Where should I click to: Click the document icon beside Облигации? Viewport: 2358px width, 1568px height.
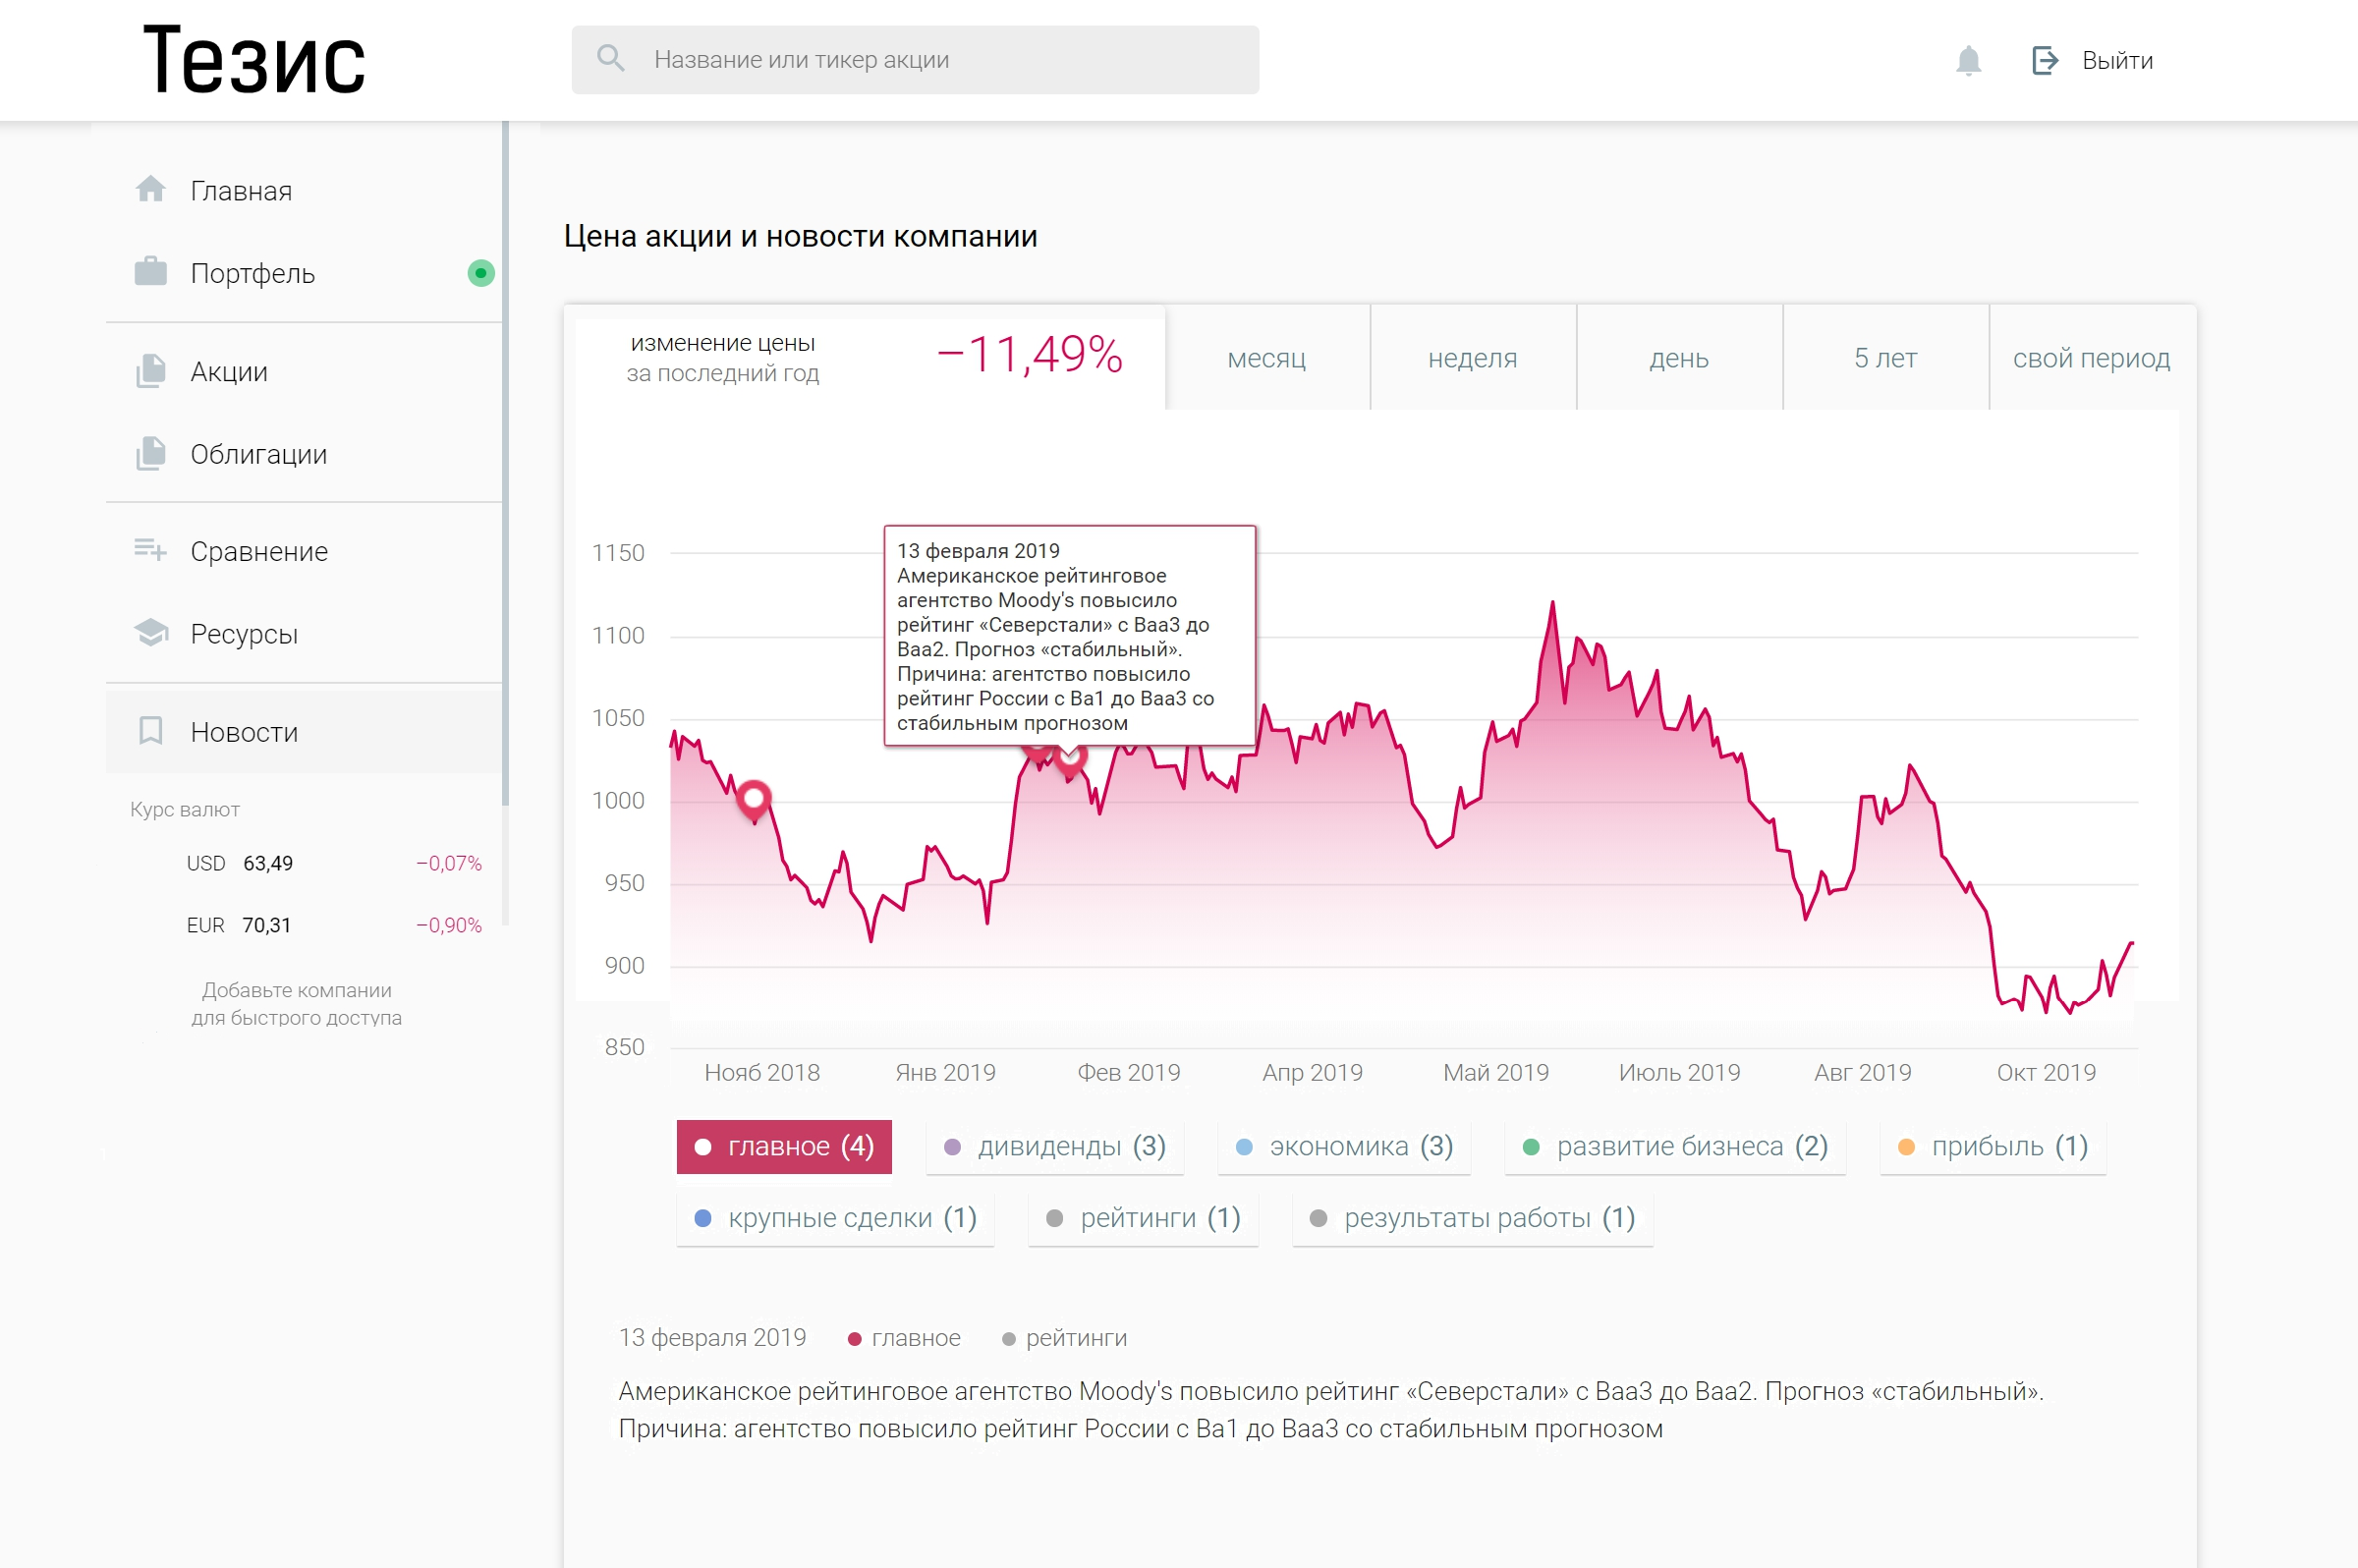tap(150, 453)
